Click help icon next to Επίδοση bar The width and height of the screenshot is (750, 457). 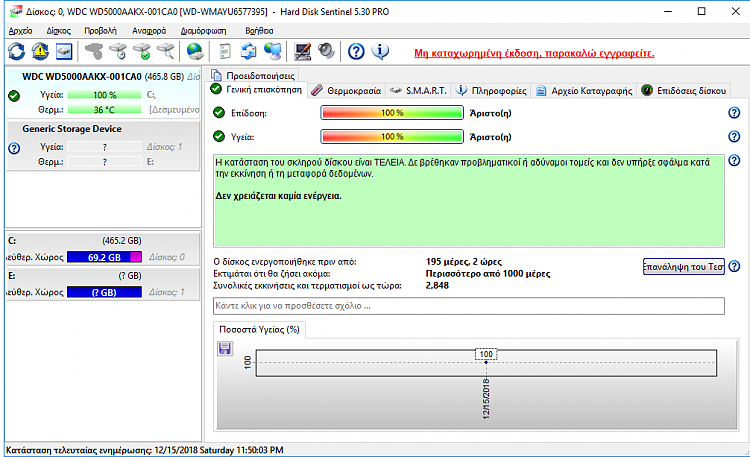click(x=734, y=113)
